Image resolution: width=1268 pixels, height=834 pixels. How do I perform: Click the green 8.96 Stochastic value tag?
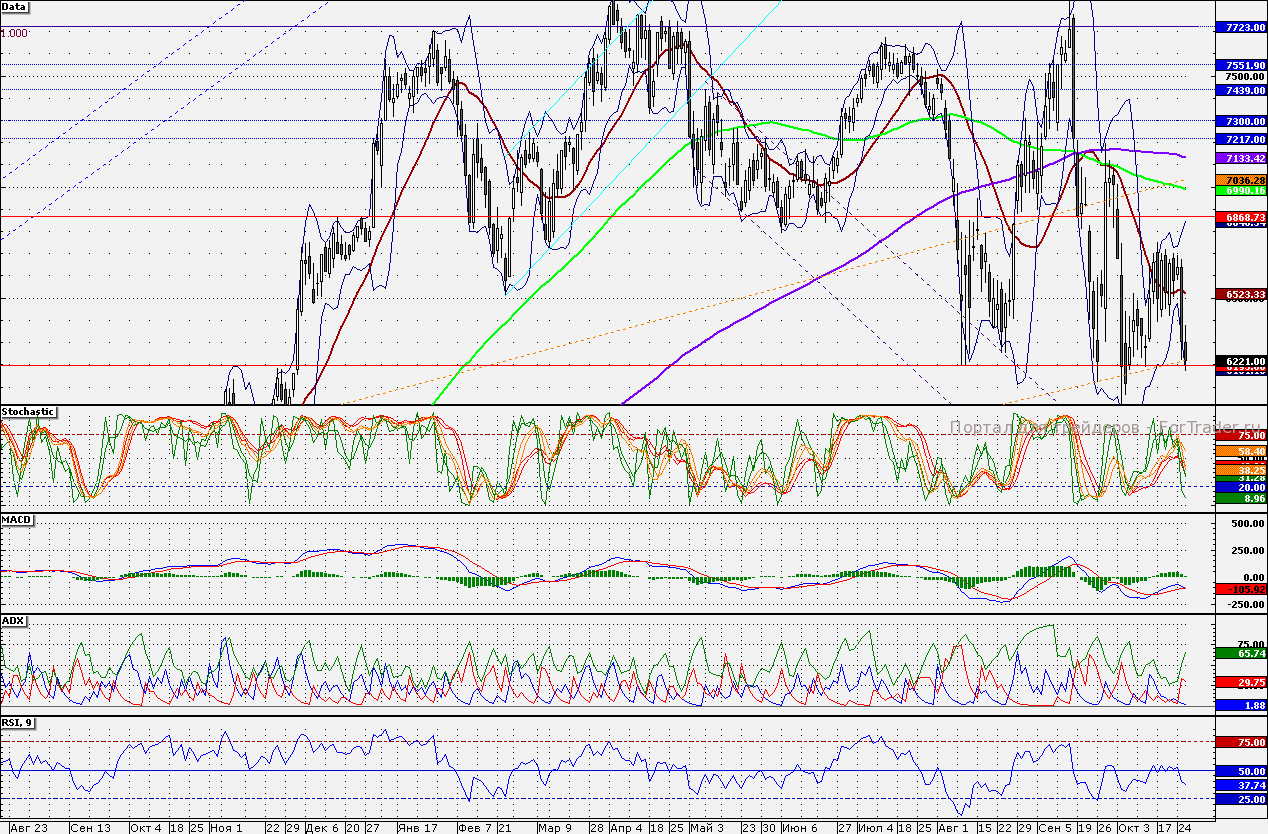pos(1240,497)
